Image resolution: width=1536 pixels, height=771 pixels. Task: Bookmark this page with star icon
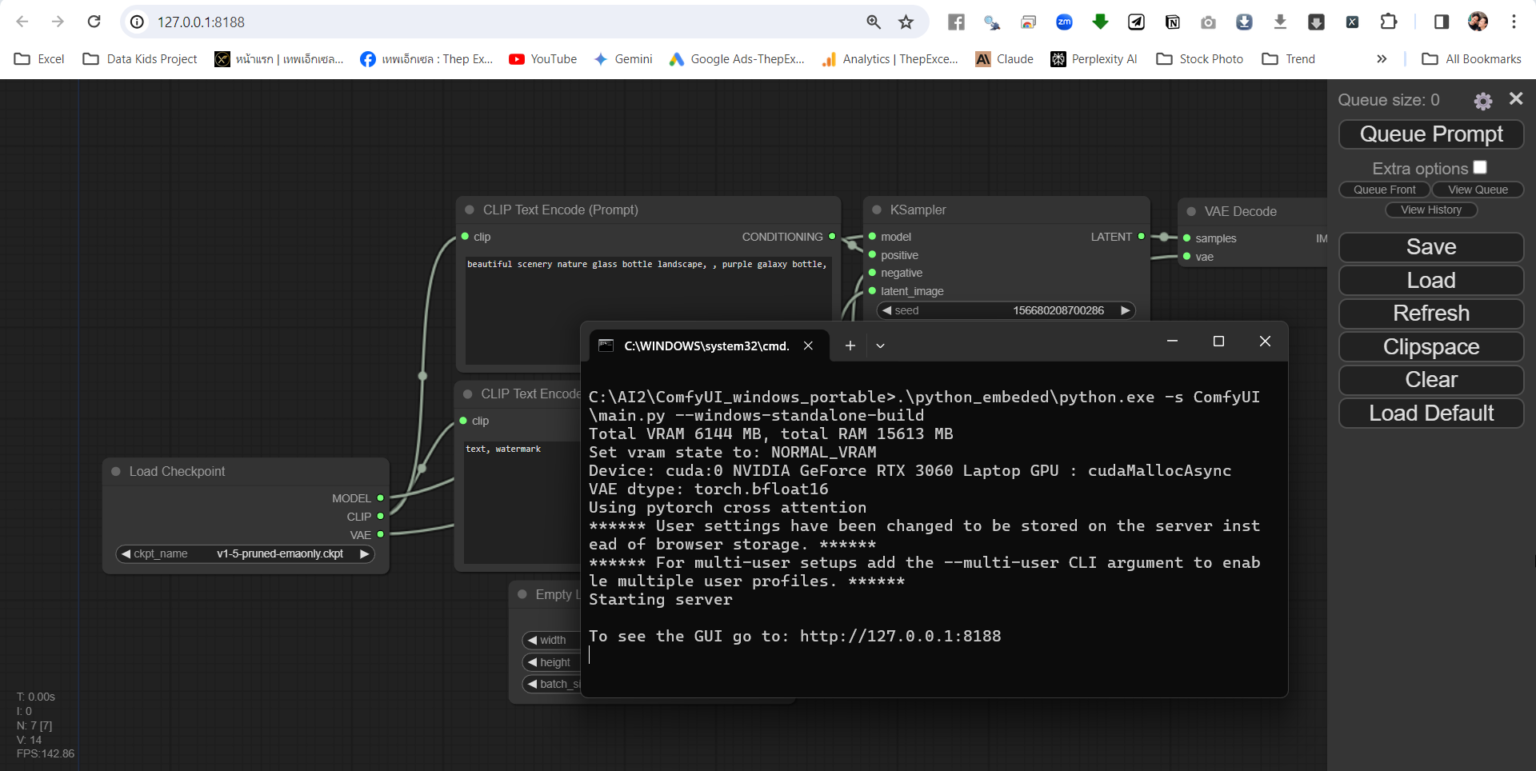pos(906,21)
